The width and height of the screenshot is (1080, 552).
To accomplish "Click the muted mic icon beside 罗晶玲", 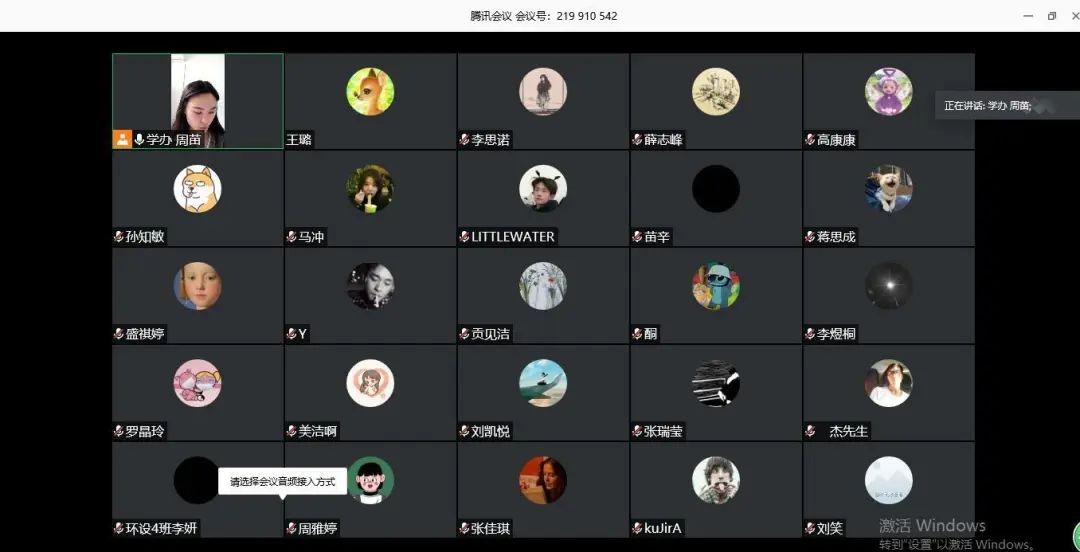I will click(x=118, y=431).
